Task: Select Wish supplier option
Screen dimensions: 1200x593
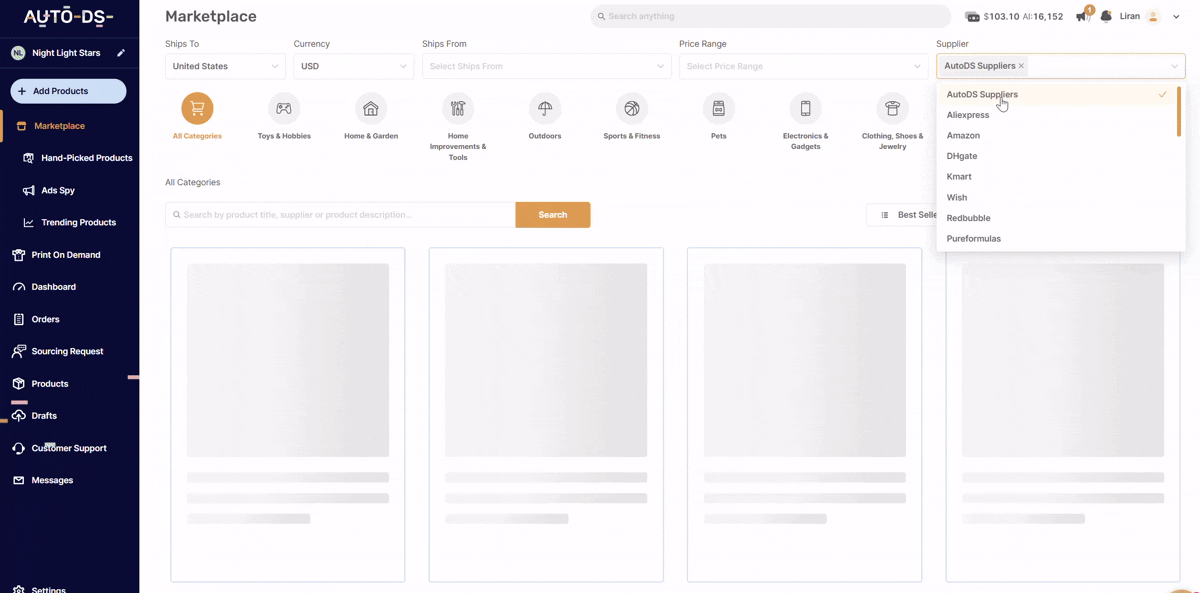Action: click(1056, 197)
